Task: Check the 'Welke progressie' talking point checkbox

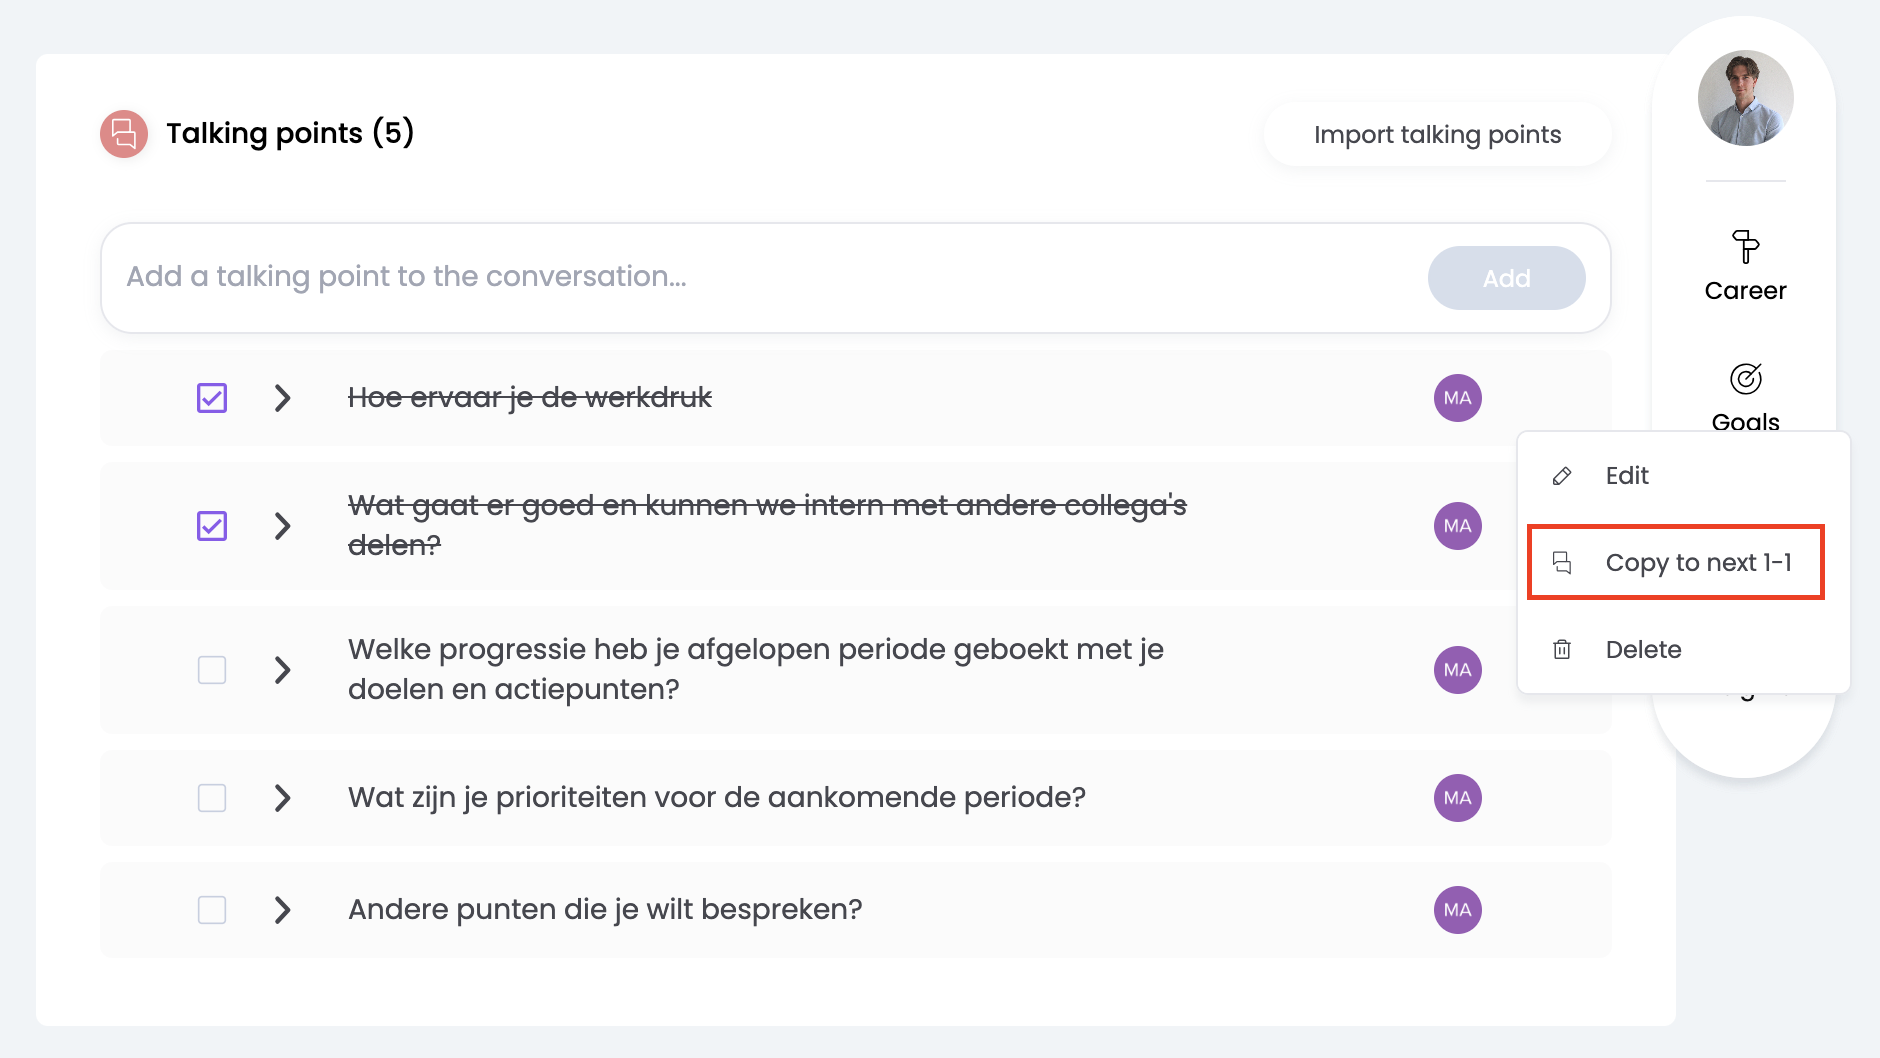Action: coord(212,670)
